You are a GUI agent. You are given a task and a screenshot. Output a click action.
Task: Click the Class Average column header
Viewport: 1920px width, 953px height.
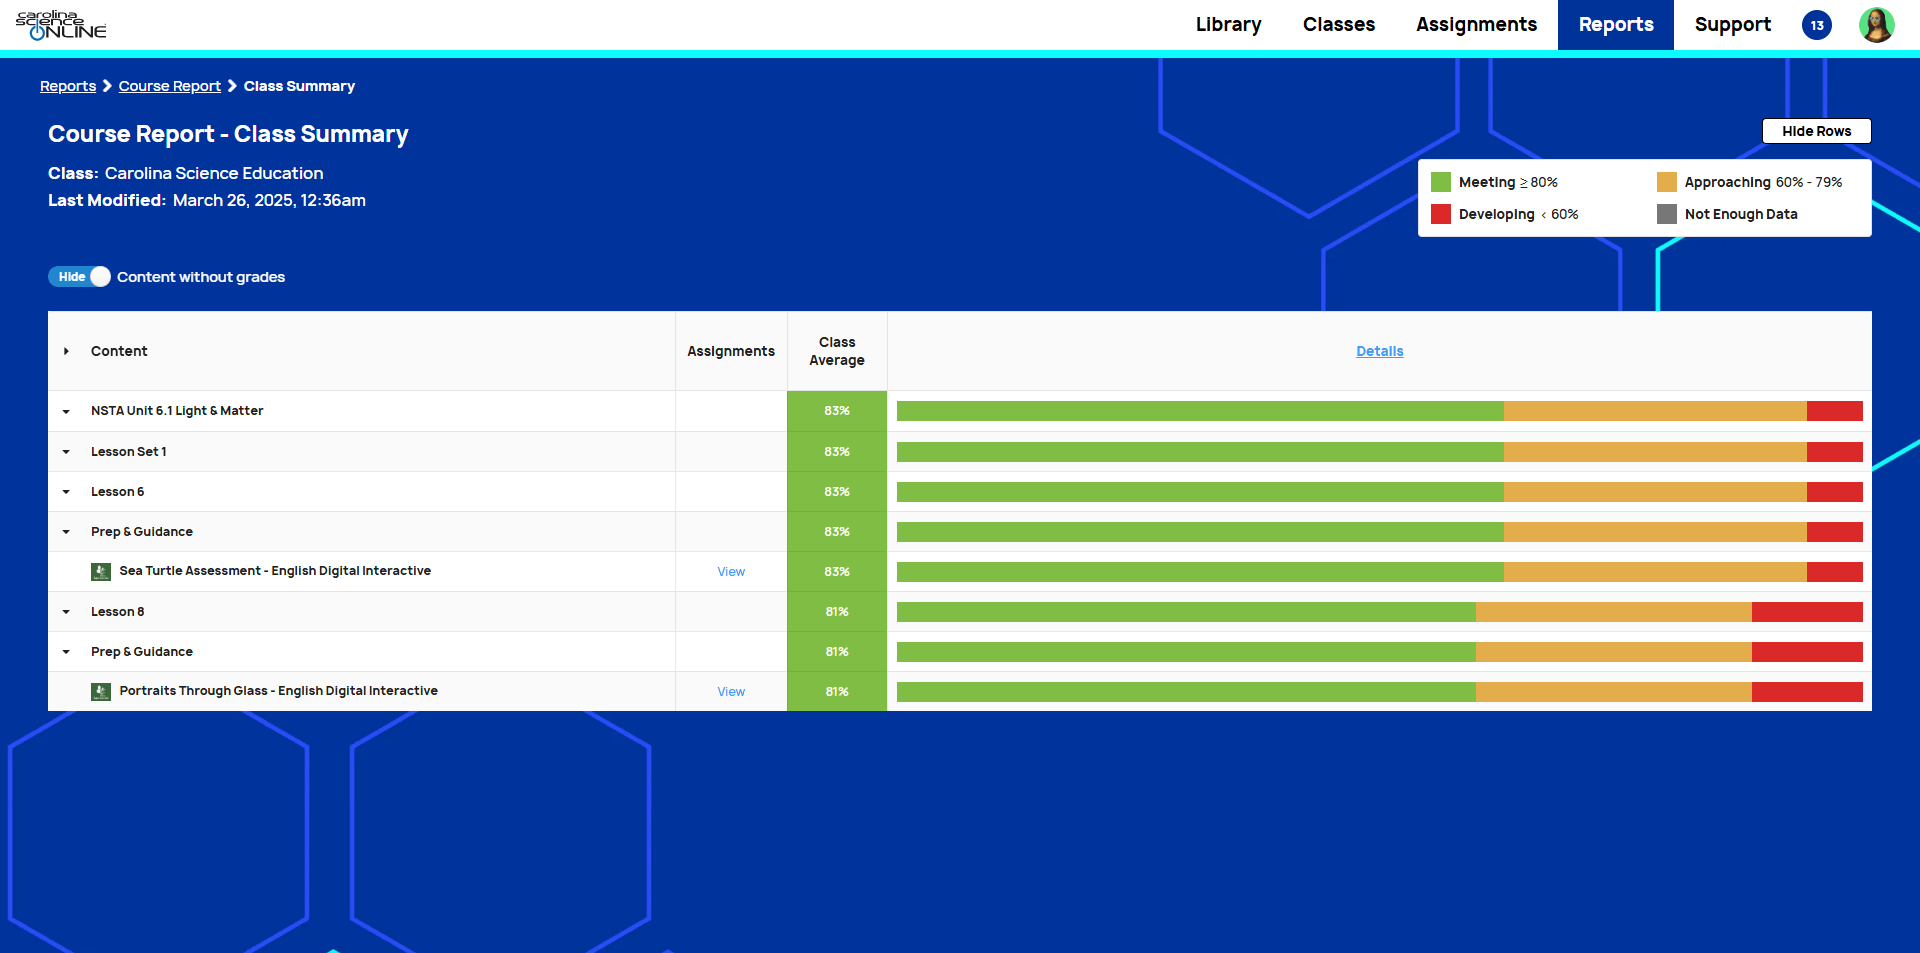[837, 351]
